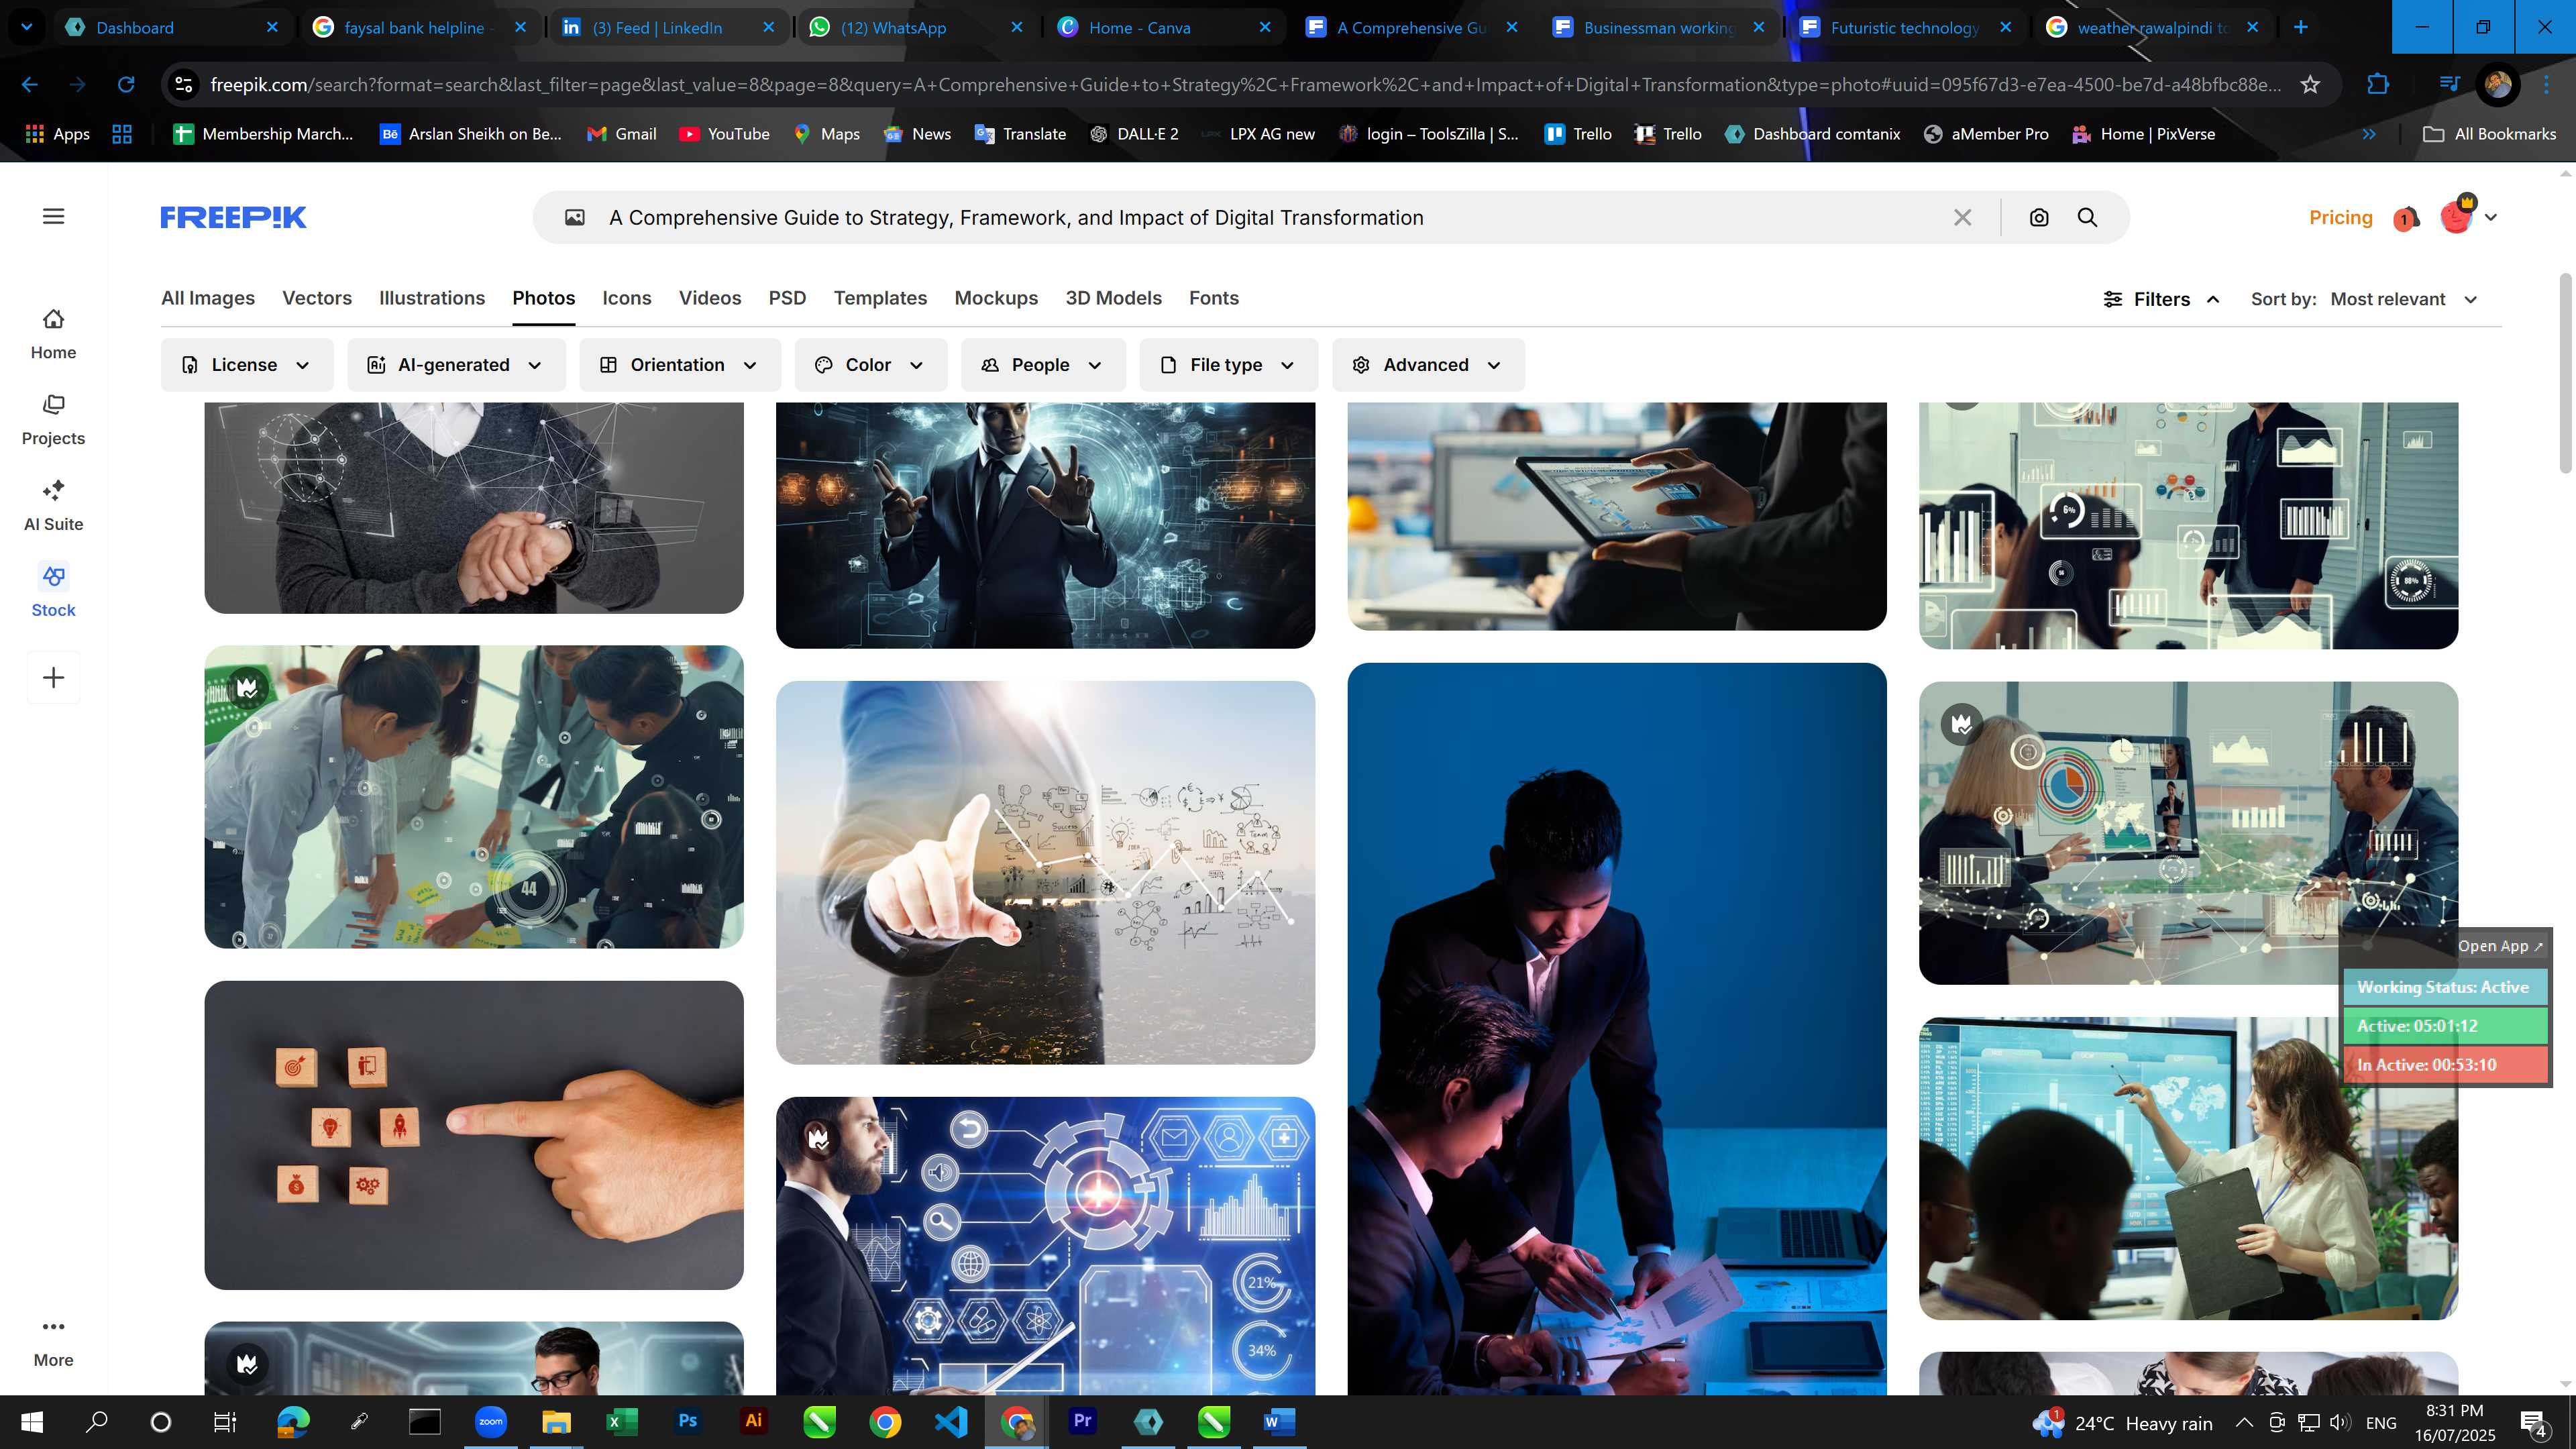Open Illustrator from the taskbar
2576x1449 pixels.
(x=754, y=1421)
